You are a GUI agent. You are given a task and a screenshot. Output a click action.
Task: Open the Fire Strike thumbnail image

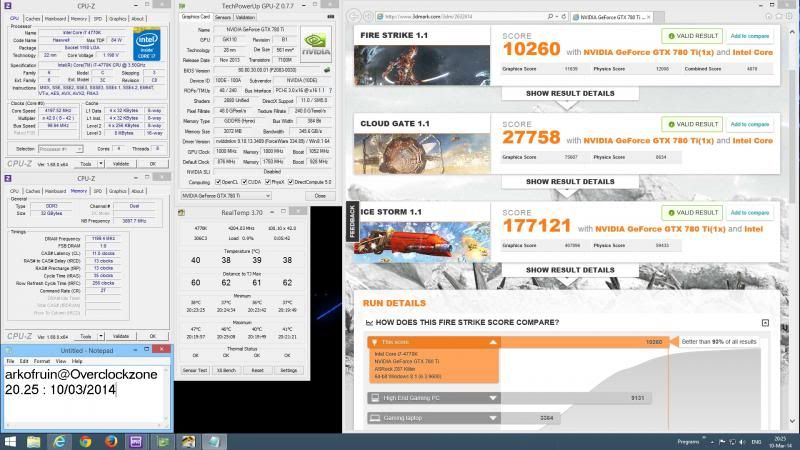click(x=422, y=65)
